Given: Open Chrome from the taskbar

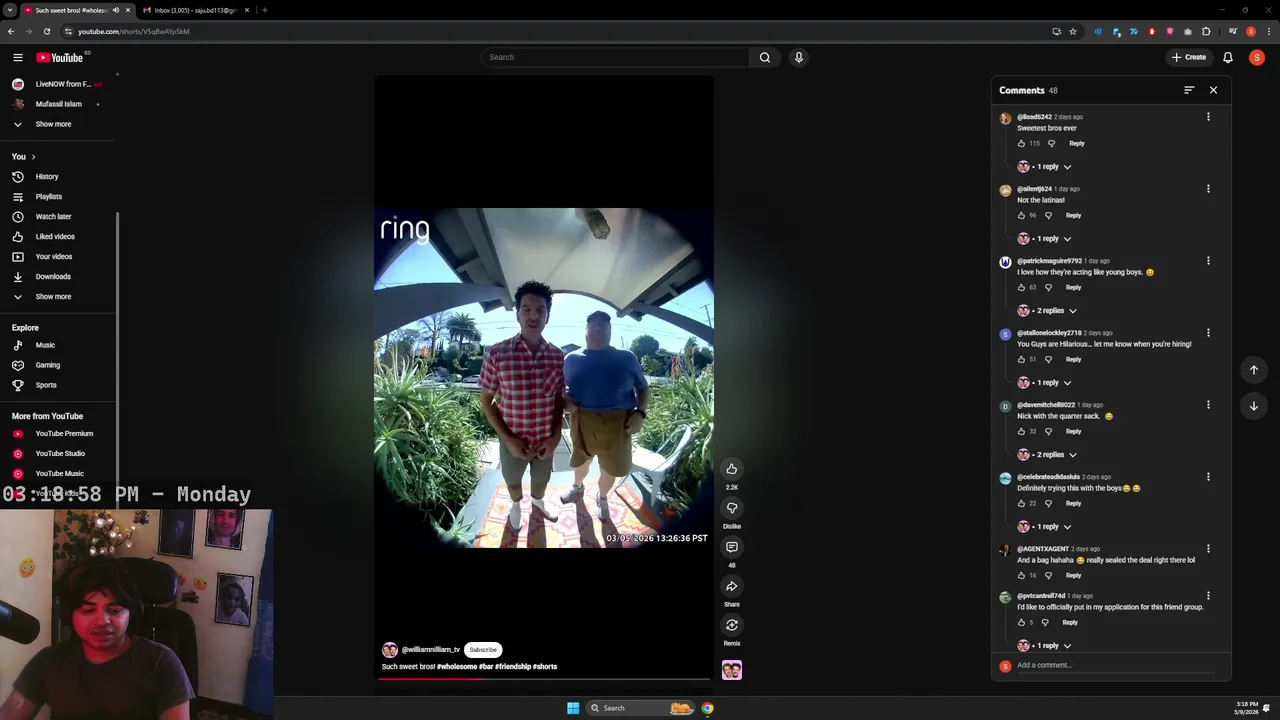Looking at the screenshot, I should click(707, 708).
